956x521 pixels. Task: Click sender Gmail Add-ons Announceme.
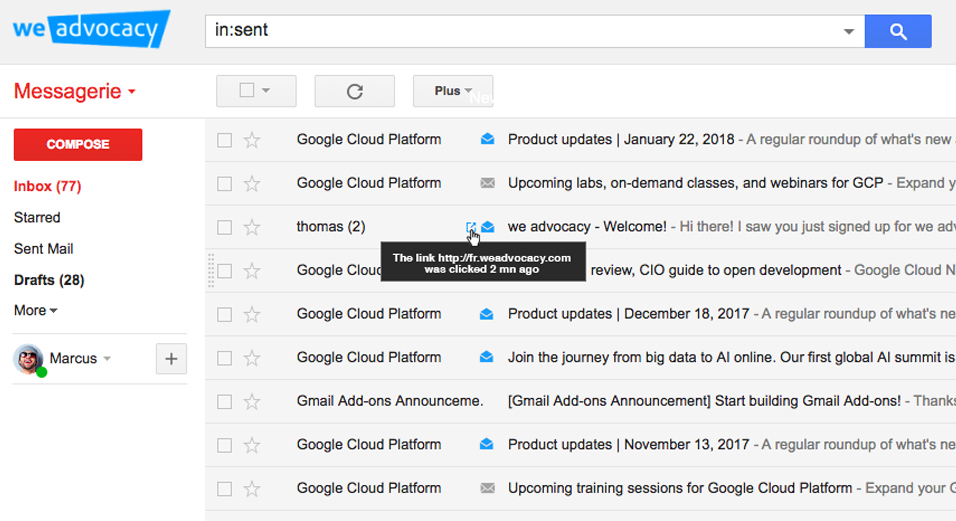tap(390, 401)
